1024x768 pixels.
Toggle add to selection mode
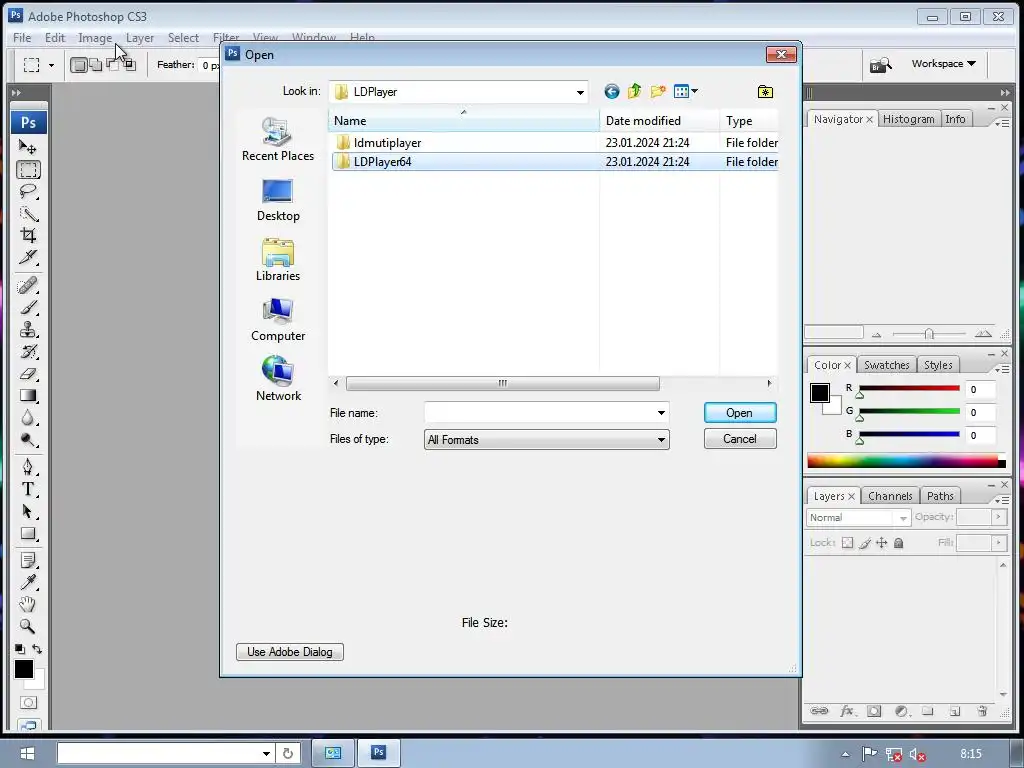pos(95,65)
